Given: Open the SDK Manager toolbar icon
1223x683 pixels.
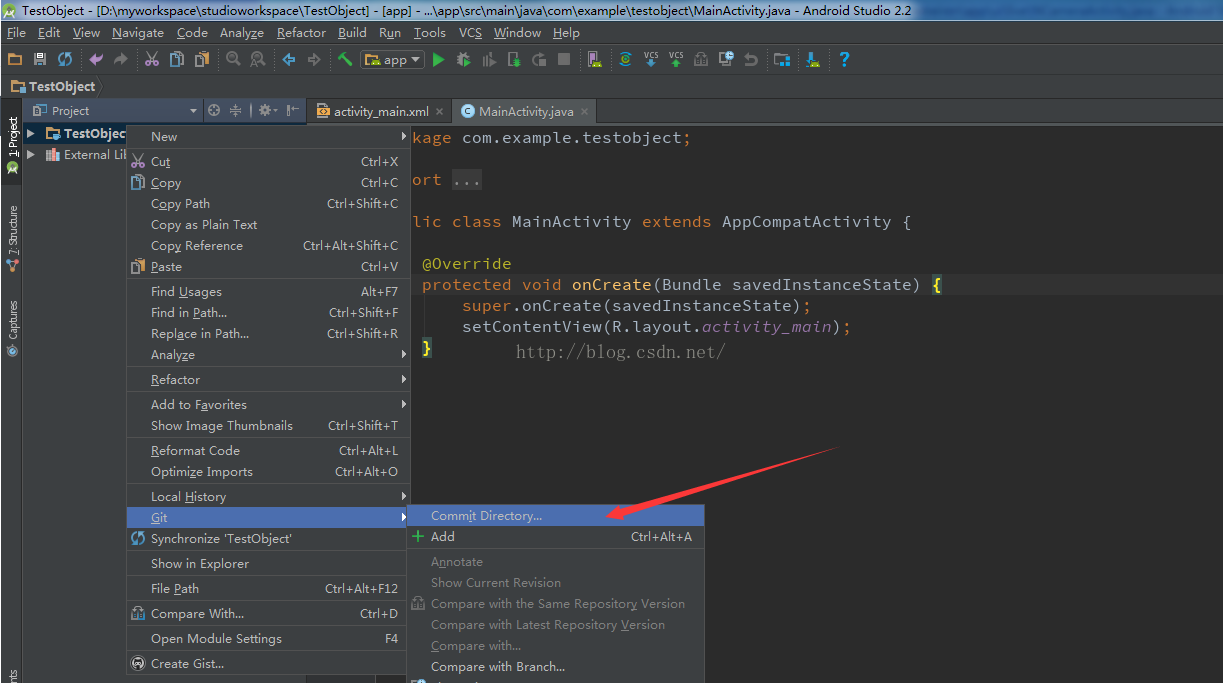Looking at the screenshot, I should (813, 59).
